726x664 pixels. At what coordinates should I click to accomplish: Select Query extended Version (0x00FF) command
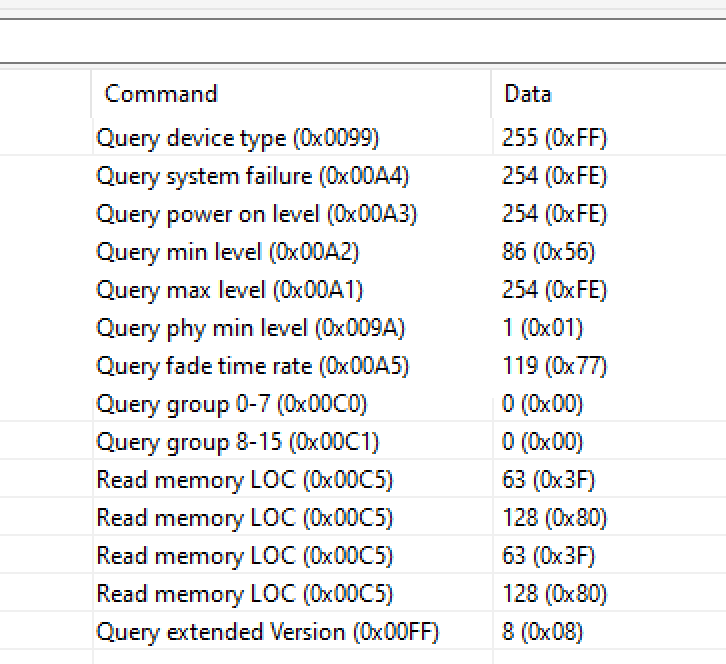click(268, 632)
